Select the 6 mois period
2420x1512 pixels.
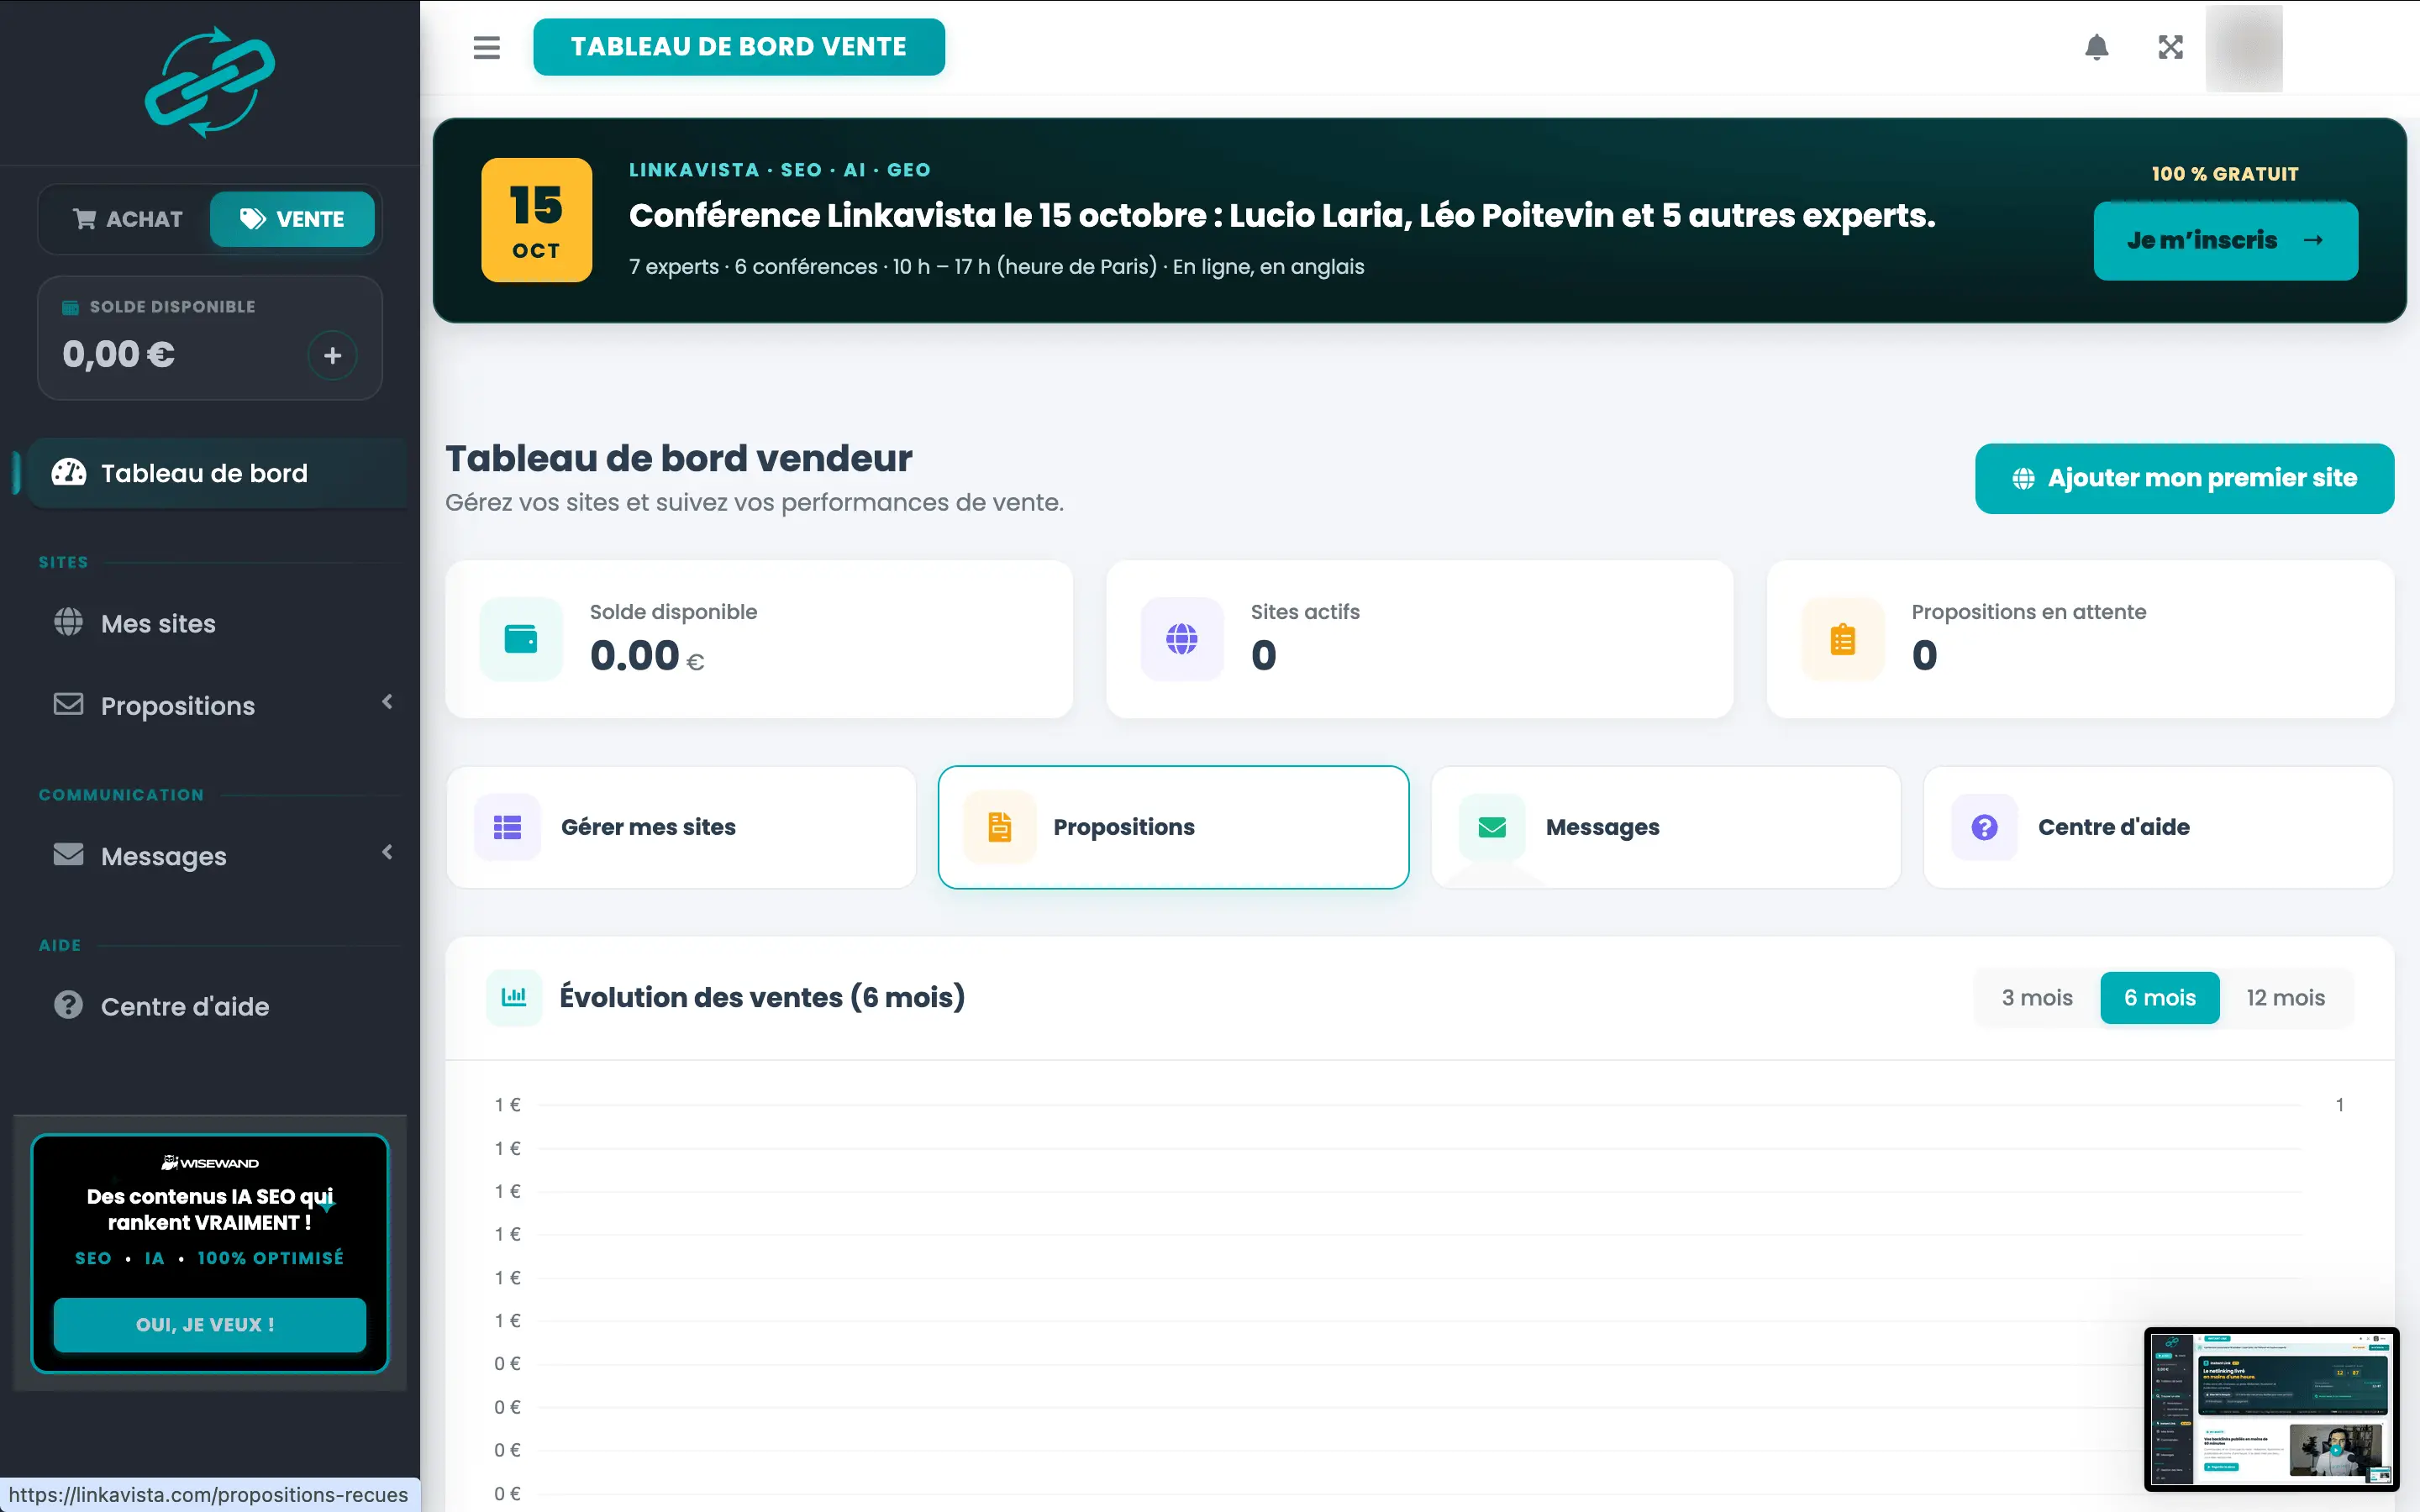pos(2160,998)
